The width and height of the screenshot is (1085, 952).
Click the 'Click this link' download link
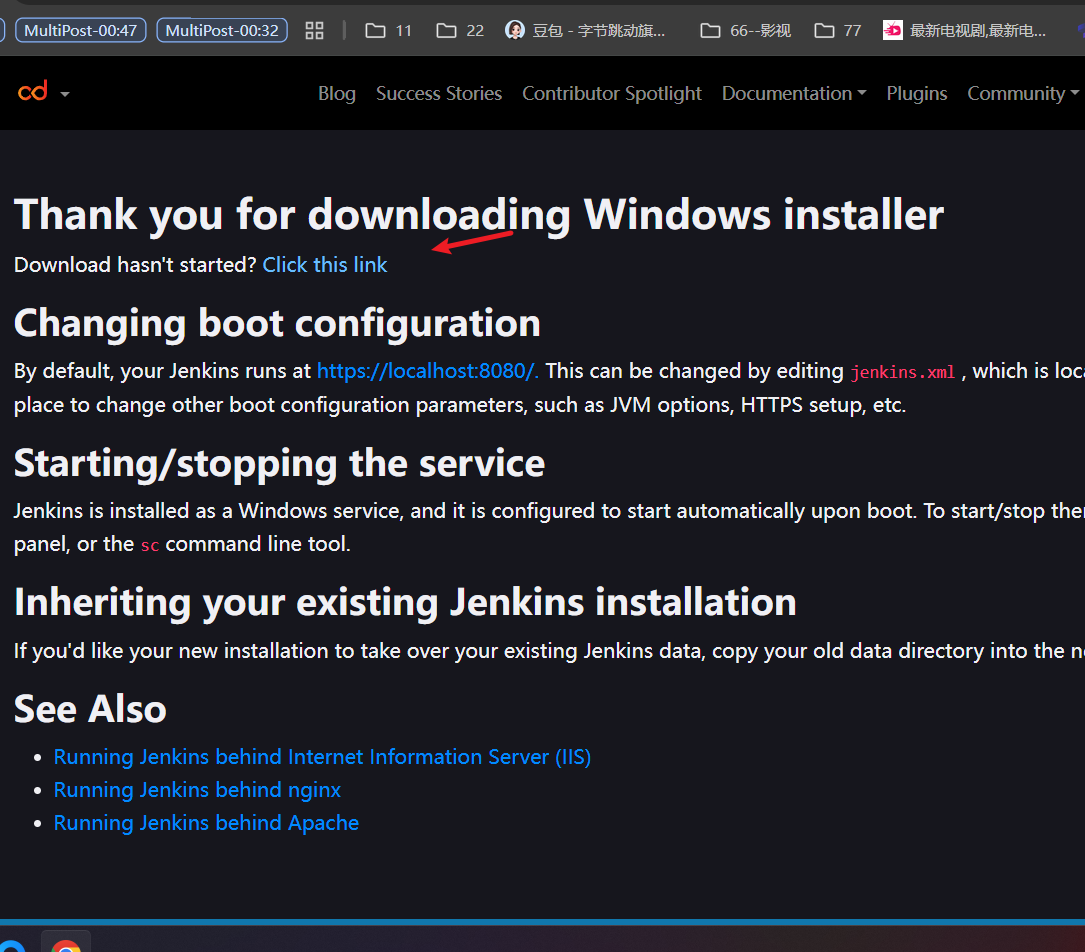coord(324,264)
